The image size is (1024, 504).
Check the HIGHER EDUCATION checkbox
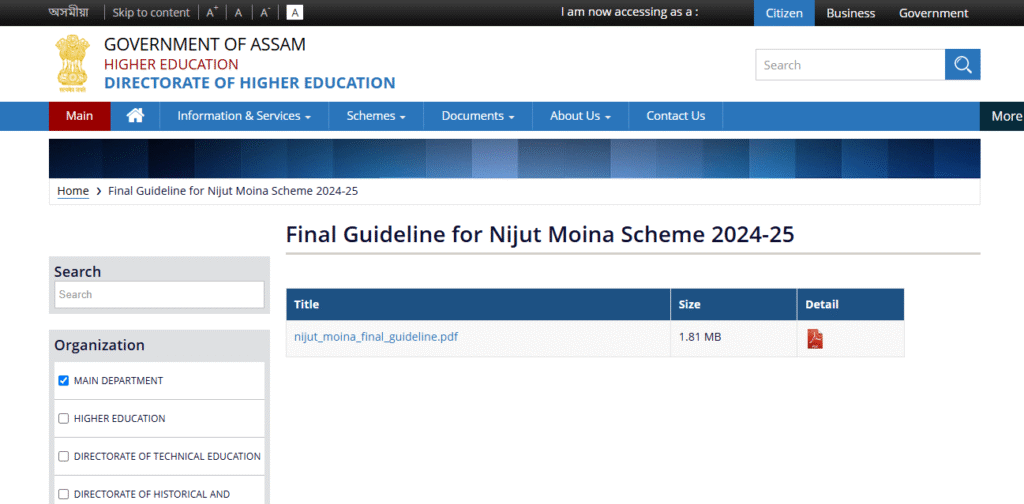63,418
